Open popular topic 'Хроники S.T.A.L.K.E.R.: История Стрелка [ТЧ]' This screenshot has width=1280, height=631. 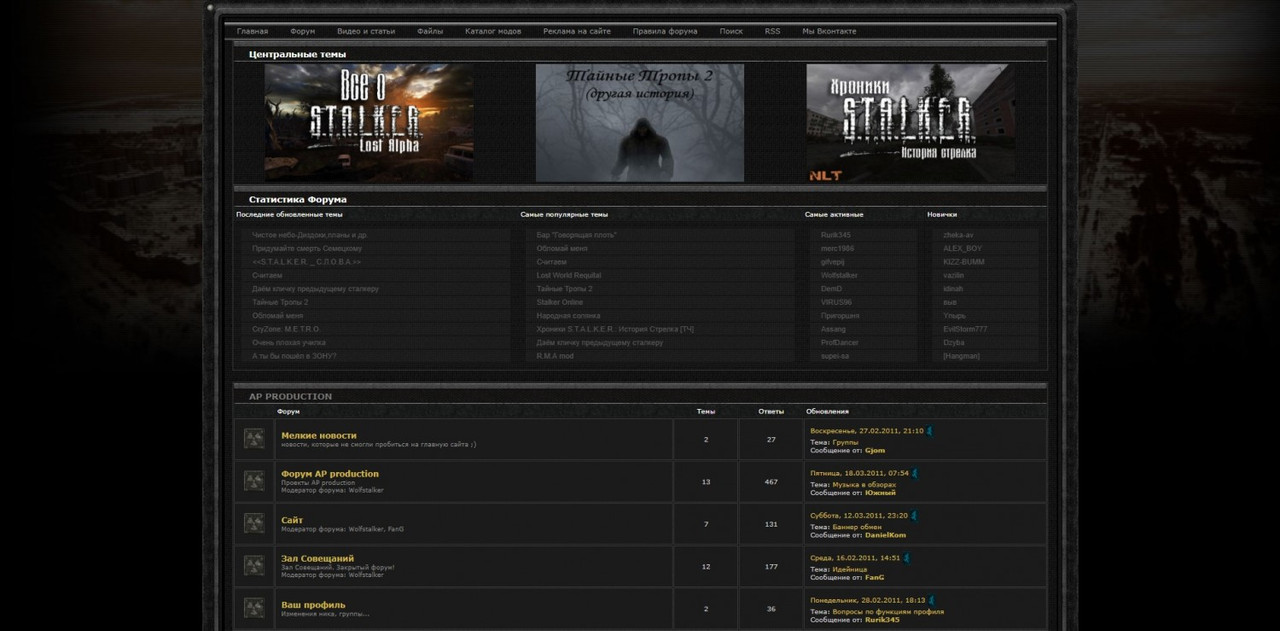(614, 329)
